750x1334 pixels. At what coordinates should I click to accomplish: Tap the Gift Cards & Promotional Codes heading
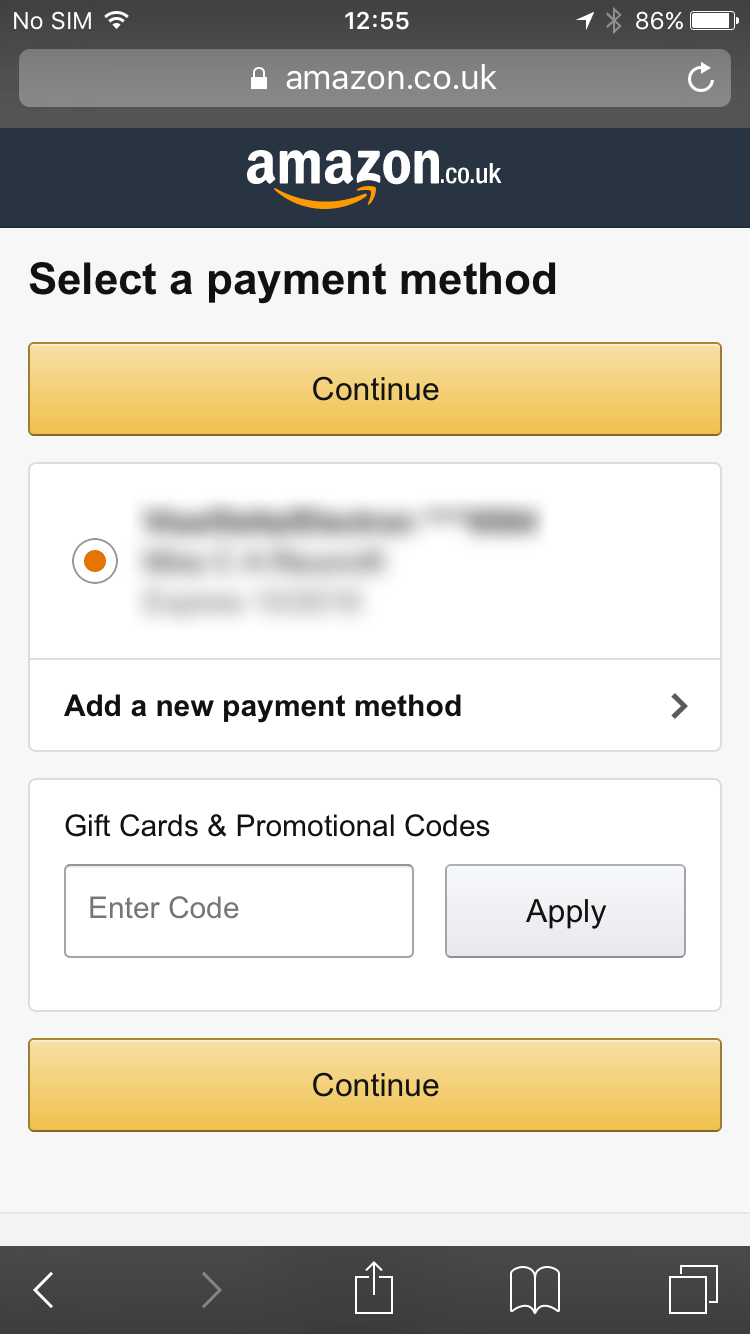[277, 826]
